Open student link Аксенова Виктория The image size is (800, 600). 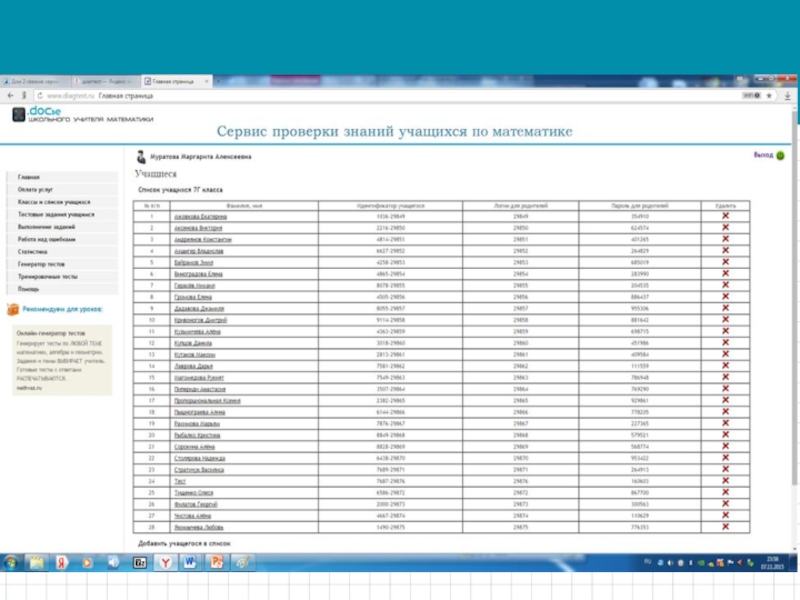pos(198,228)
